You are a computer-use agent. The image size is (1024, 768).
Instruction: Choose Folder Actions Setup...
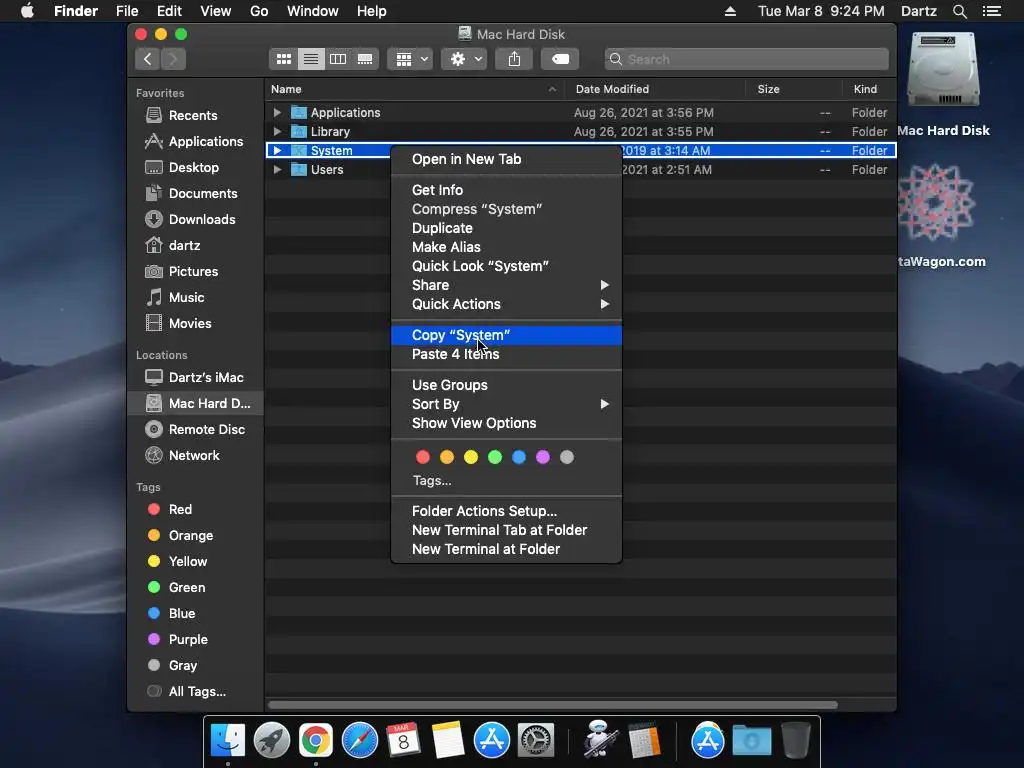click(x=506, y=511)
